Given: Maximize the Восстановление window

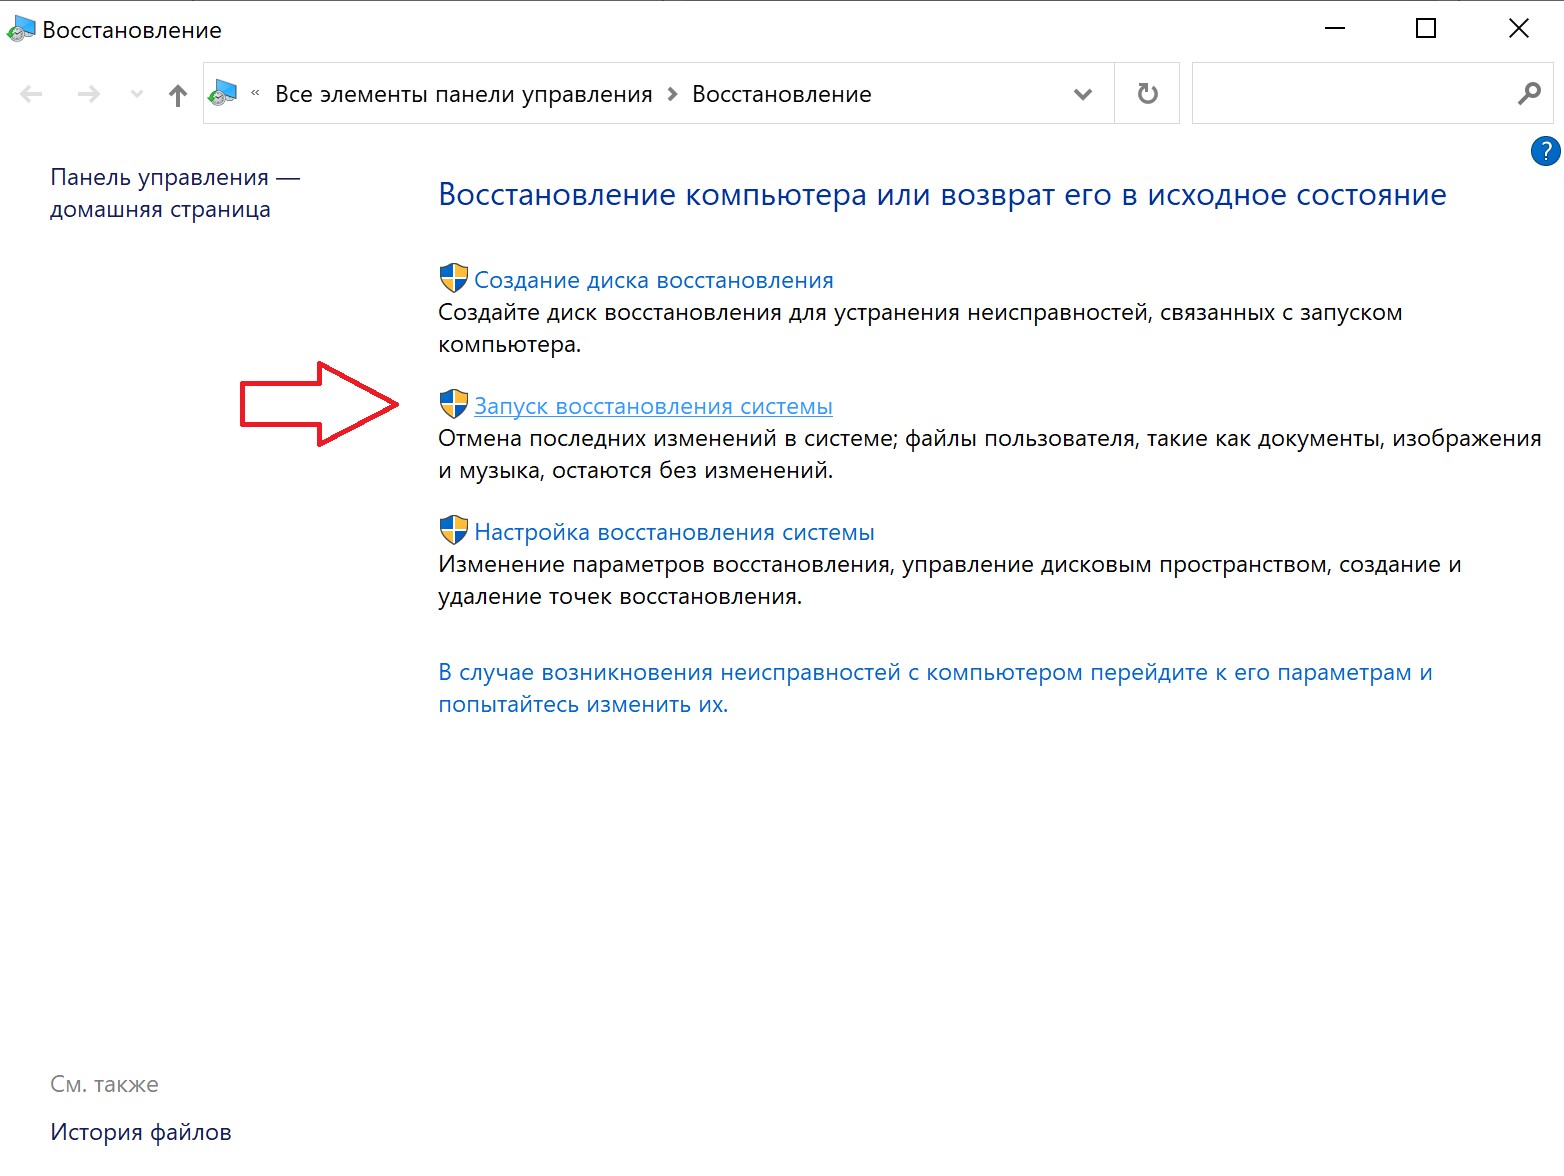Looking at the screenshot, I should 1426,29.
